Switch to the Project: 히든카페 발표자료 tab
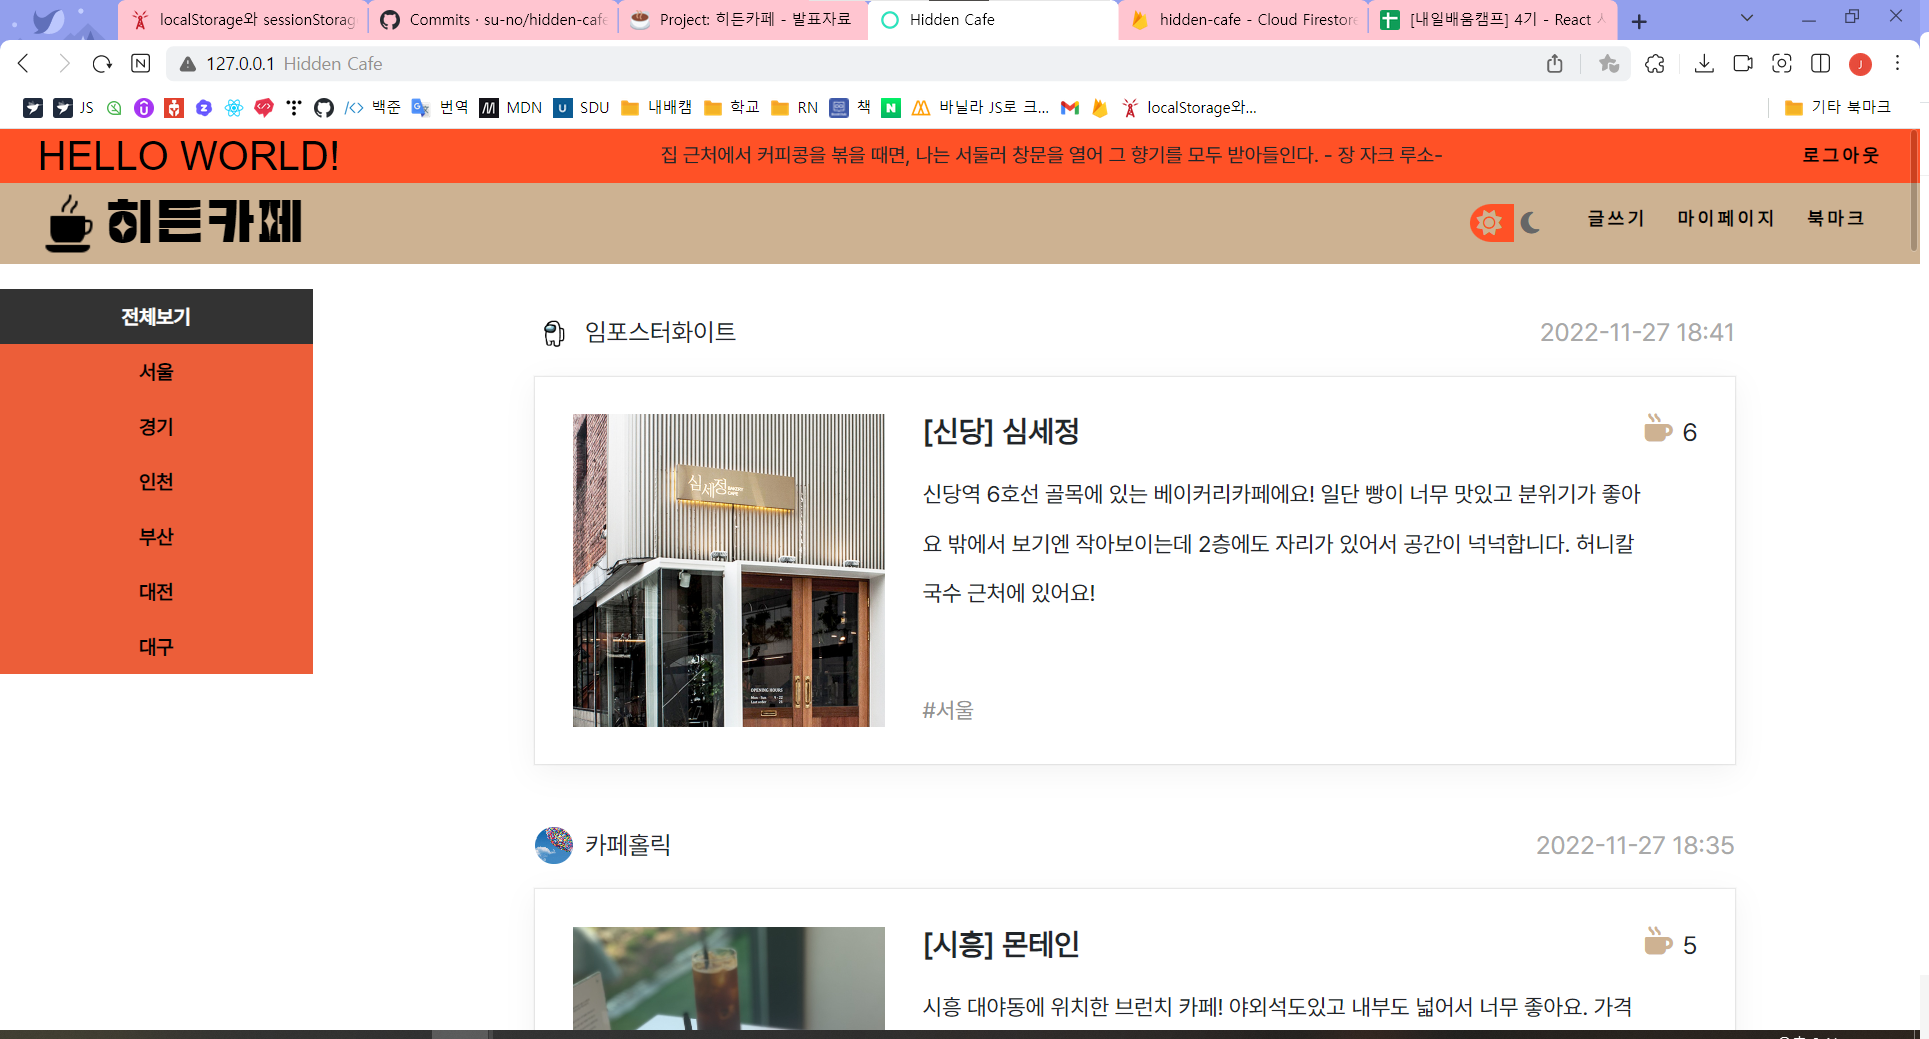This screenshot has height=1039, width=1929. 743,20
